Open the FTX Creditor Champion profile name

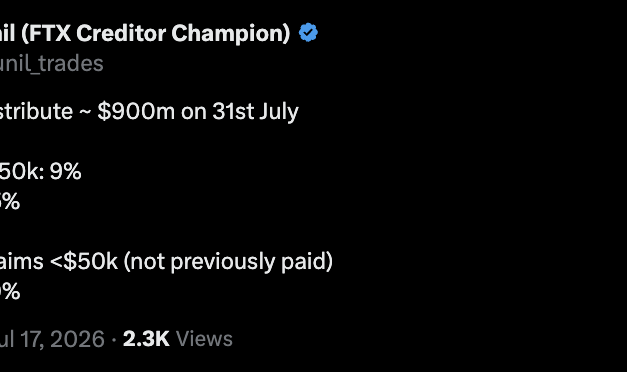click(x=145, y=33)
